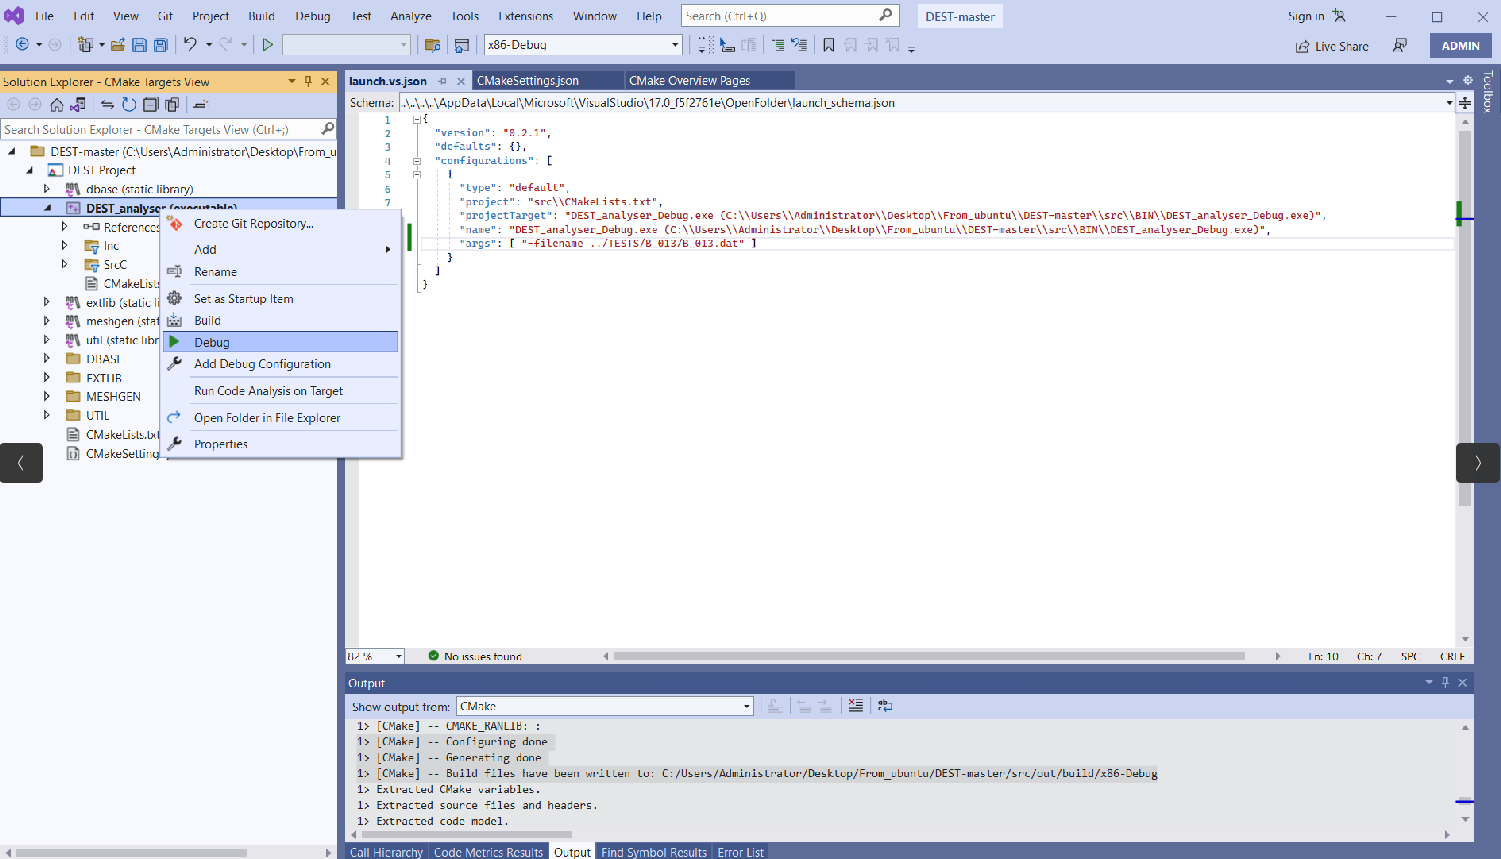This screenshot has height=859, width=1501.
Task: Click the Live Share button
Action: point(1332,46)
